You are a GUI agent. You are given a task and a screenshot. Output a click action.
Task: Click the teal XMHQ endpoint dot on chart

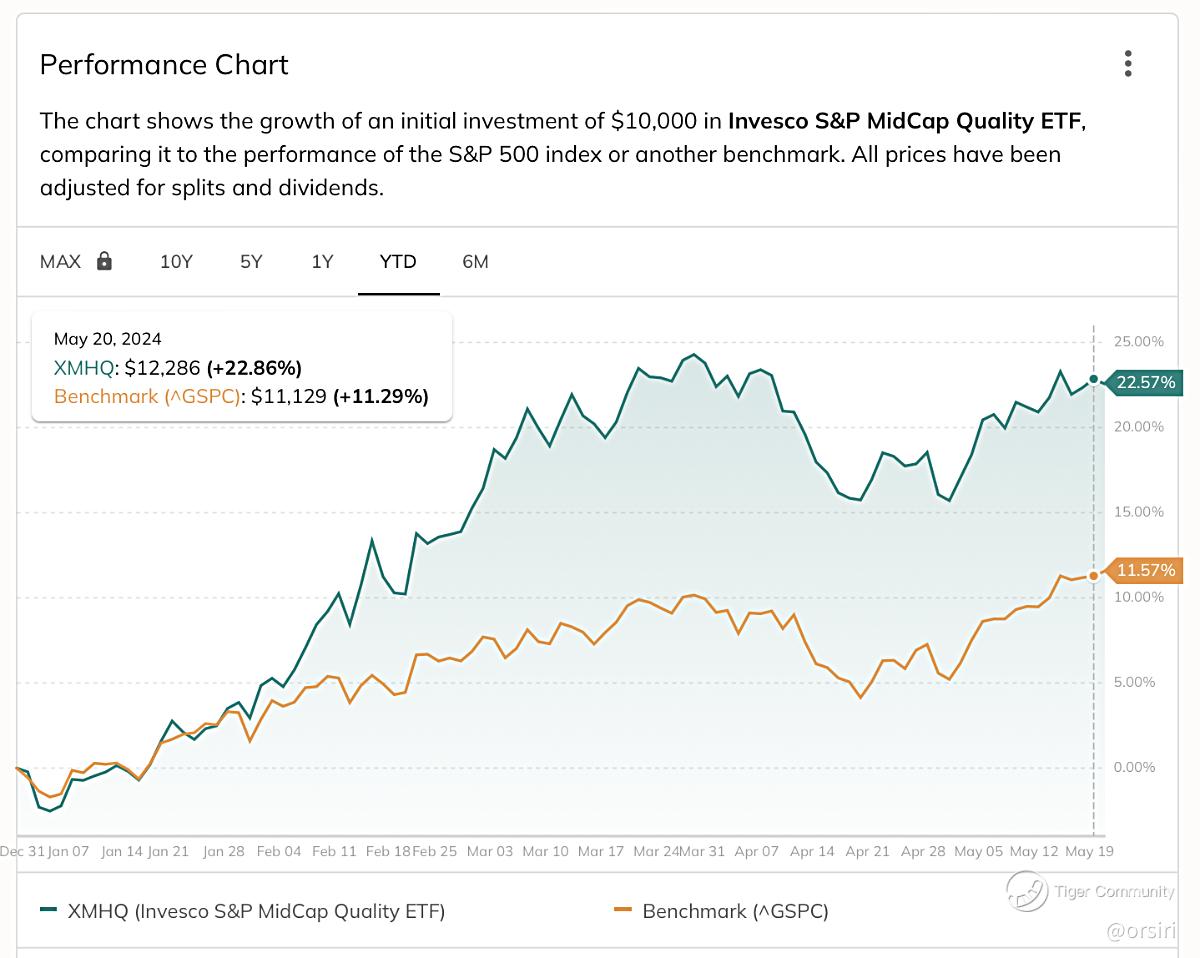(1094, 380)
